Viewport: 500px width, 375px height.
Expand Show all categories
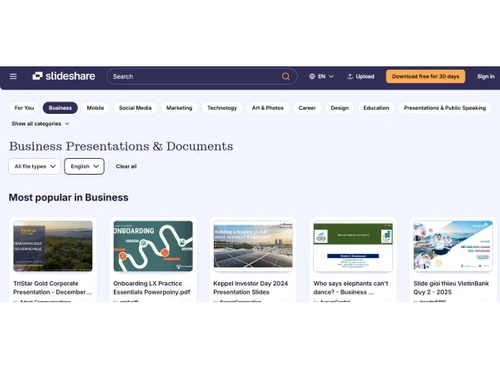40,124
